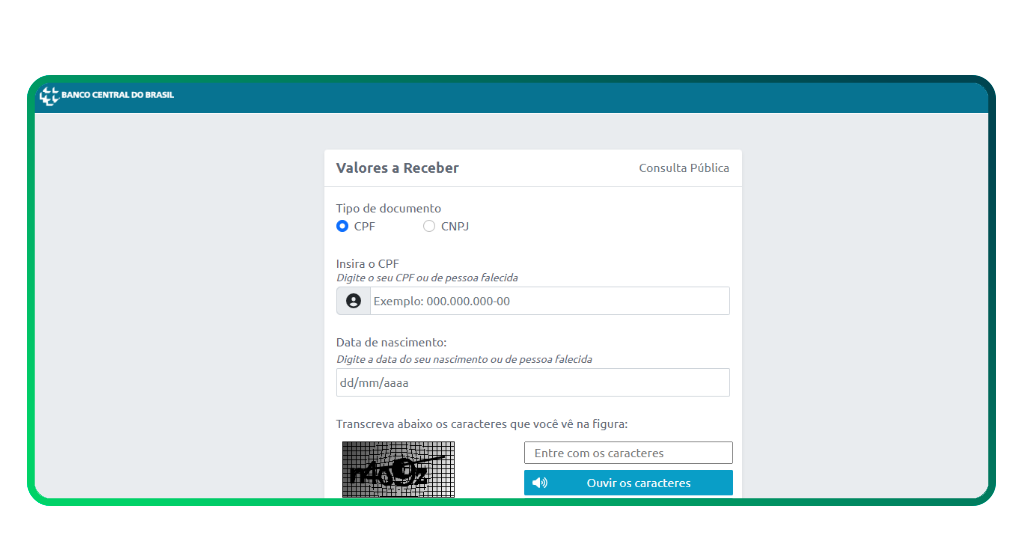Click the CNPJ option label text
This screenshot has height=536, width=1024.
(454, 226)
